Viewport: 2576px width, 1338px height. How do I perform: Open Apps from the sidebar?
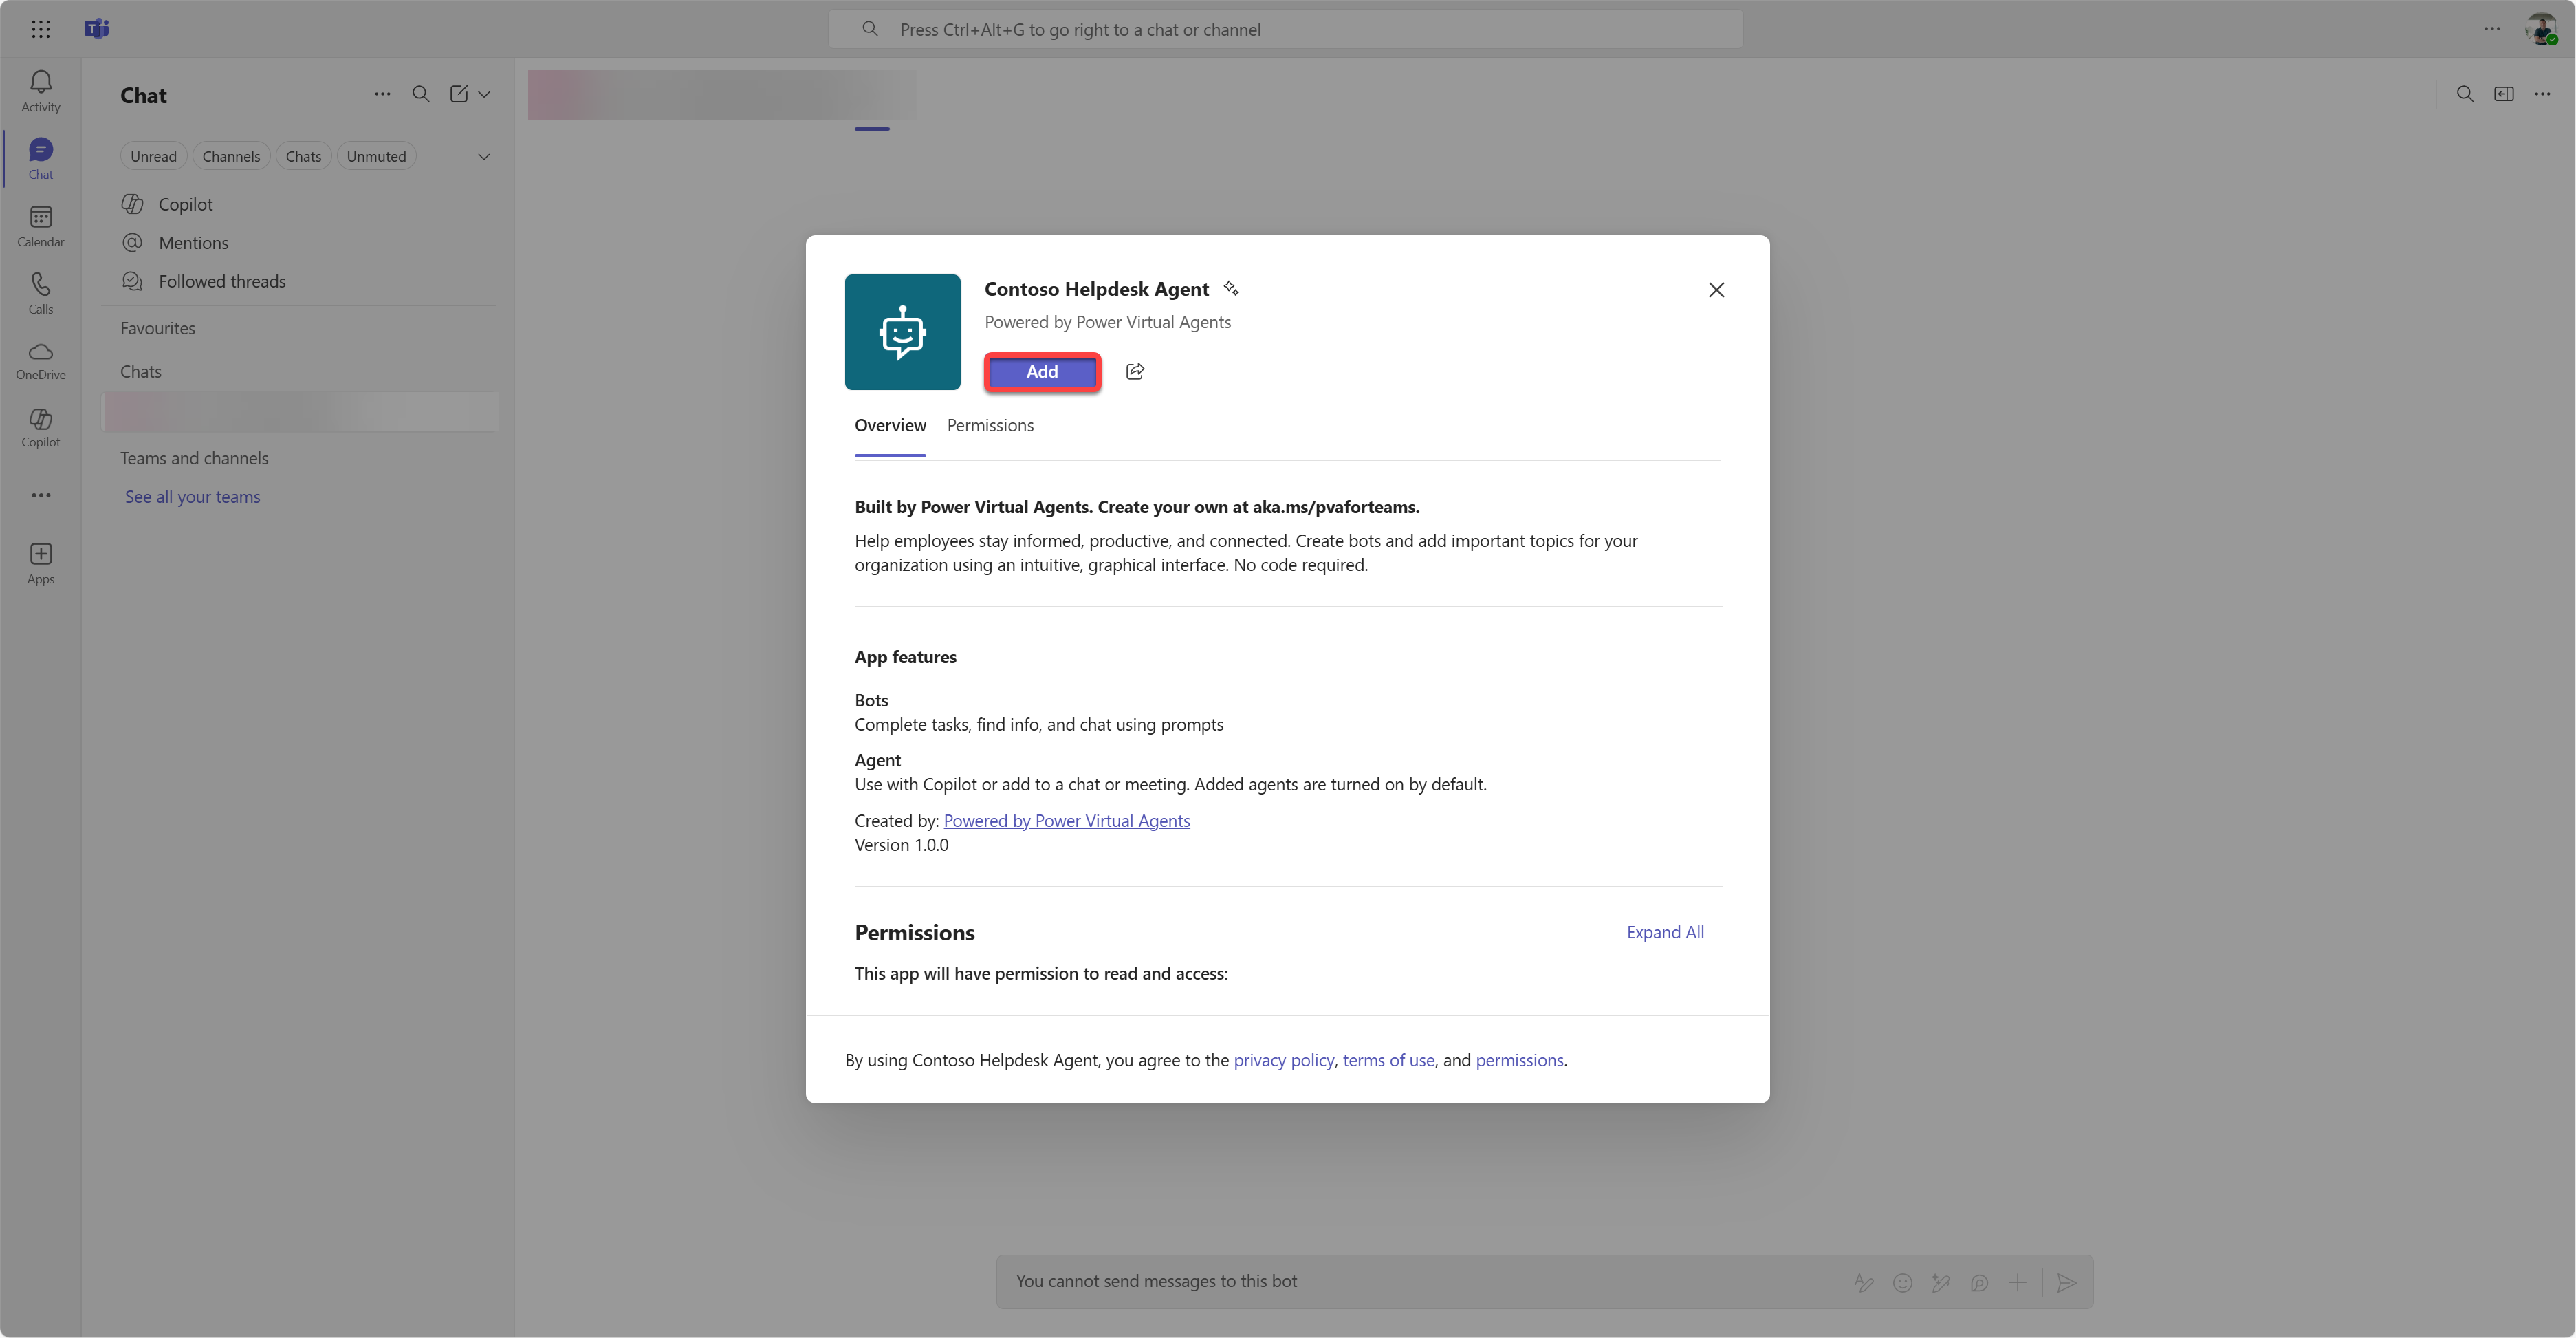click(41, 563)
